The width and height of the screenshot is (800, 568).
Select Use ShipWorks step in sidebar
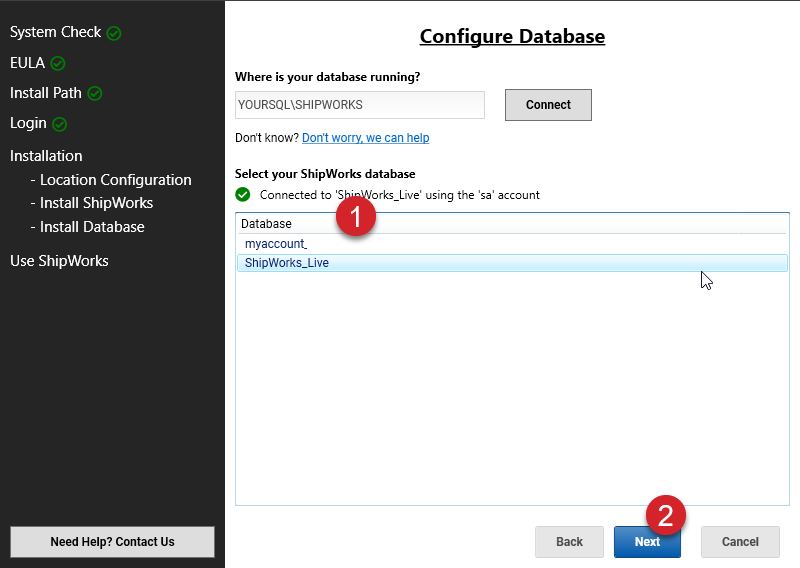click(59, 261)
